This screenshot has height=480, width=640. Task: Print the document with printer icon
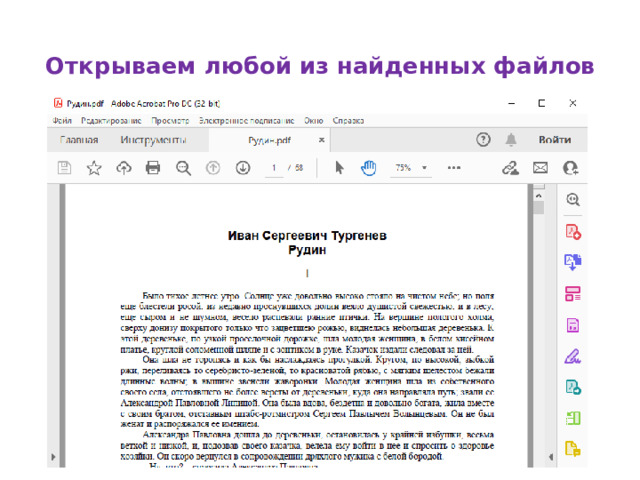[153, 168]
